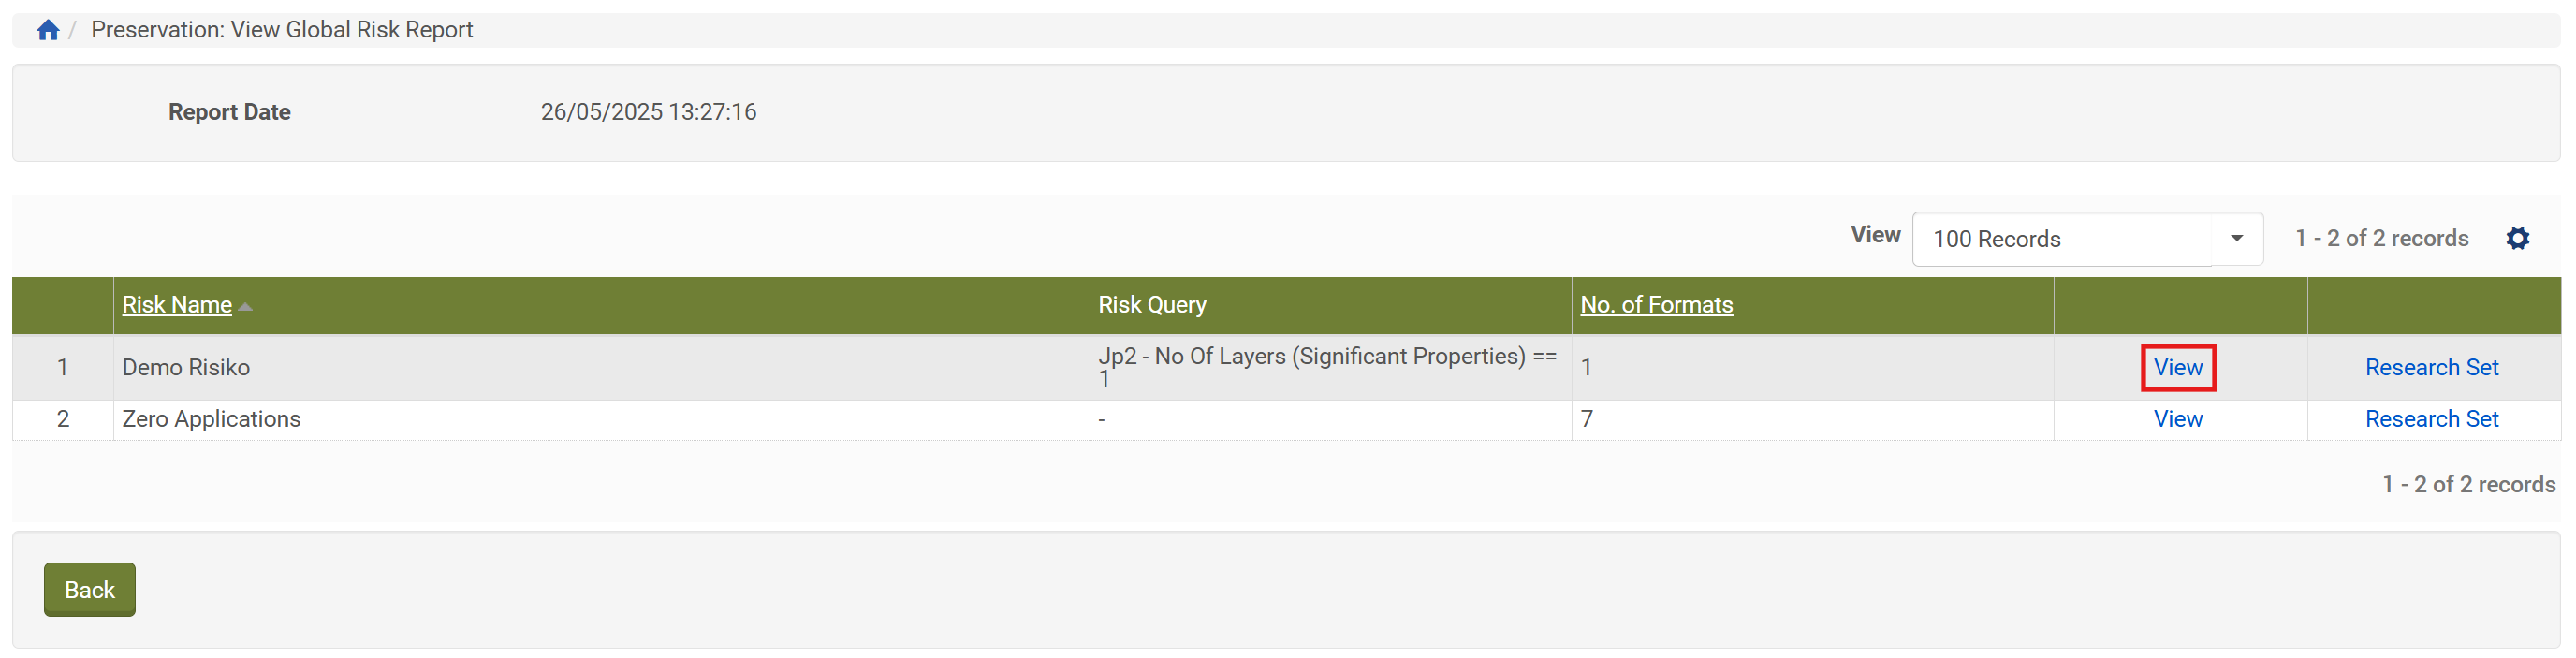Select the Zero Applications name cell
Viewport: 2576px width, 658px height.
coord(211,419)
